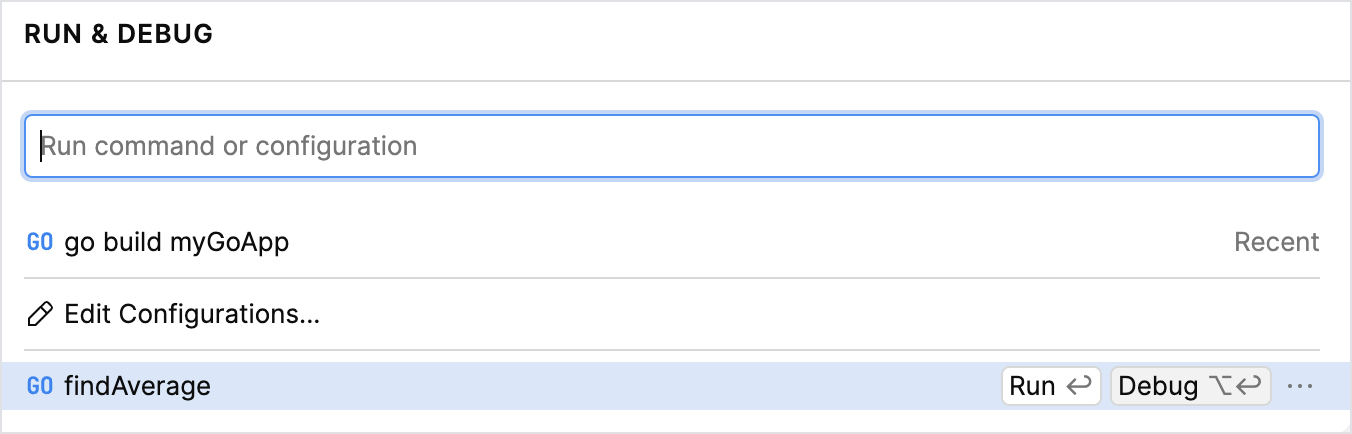Open Edit Configurations... entry
Screen dimensions: 1352x434
(x=192, y=314)
